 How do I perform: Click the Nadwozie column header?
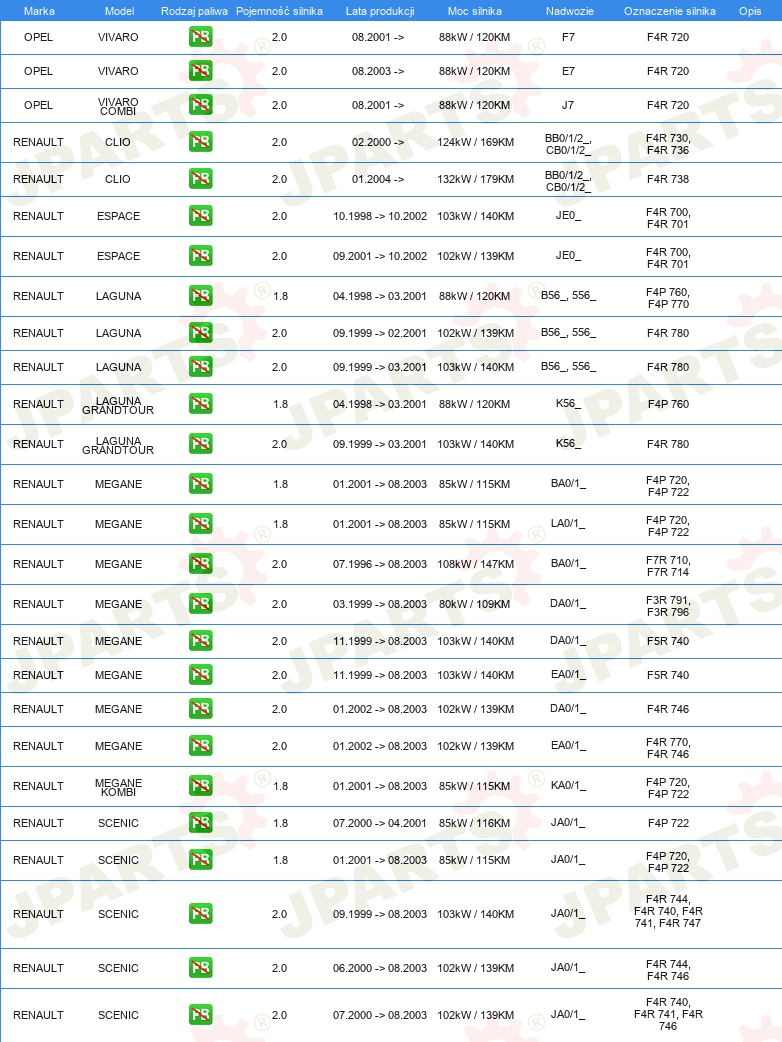pyautogui.click(x=570, y=11)
